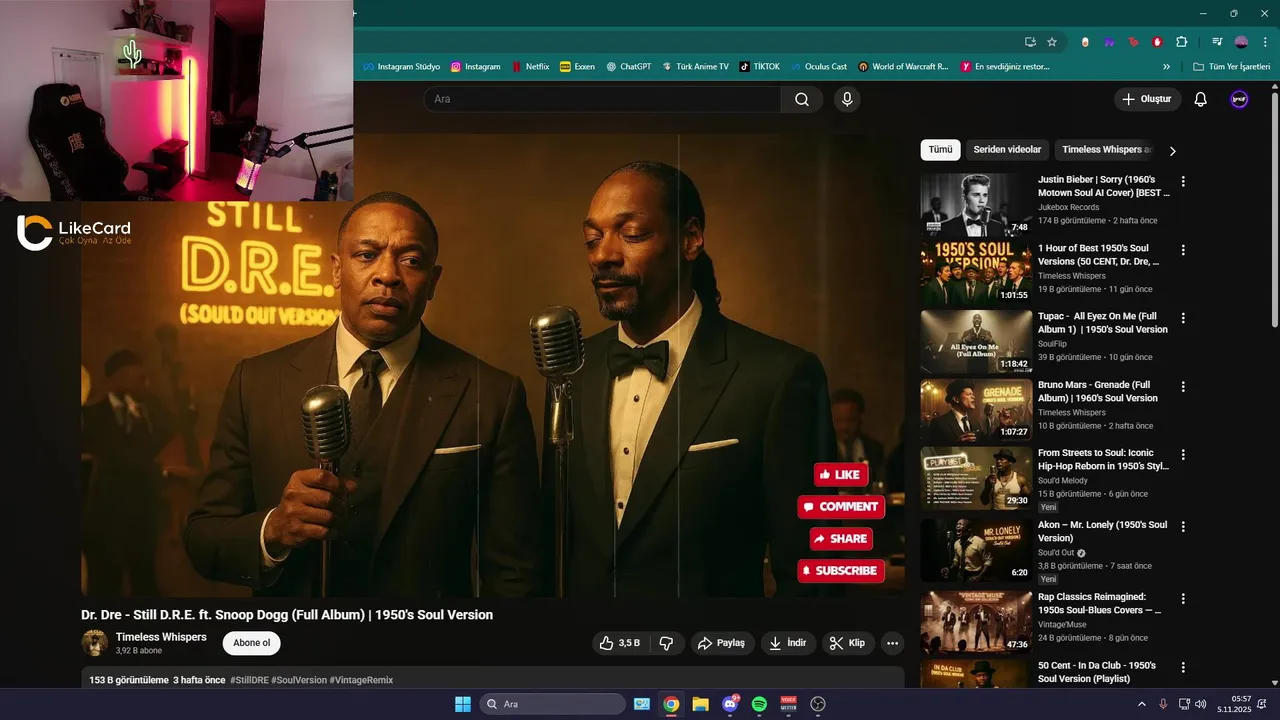The image size is (1280, 720).
Task: Open the Instagram Stüdyo bookmark
Action: 401,67
